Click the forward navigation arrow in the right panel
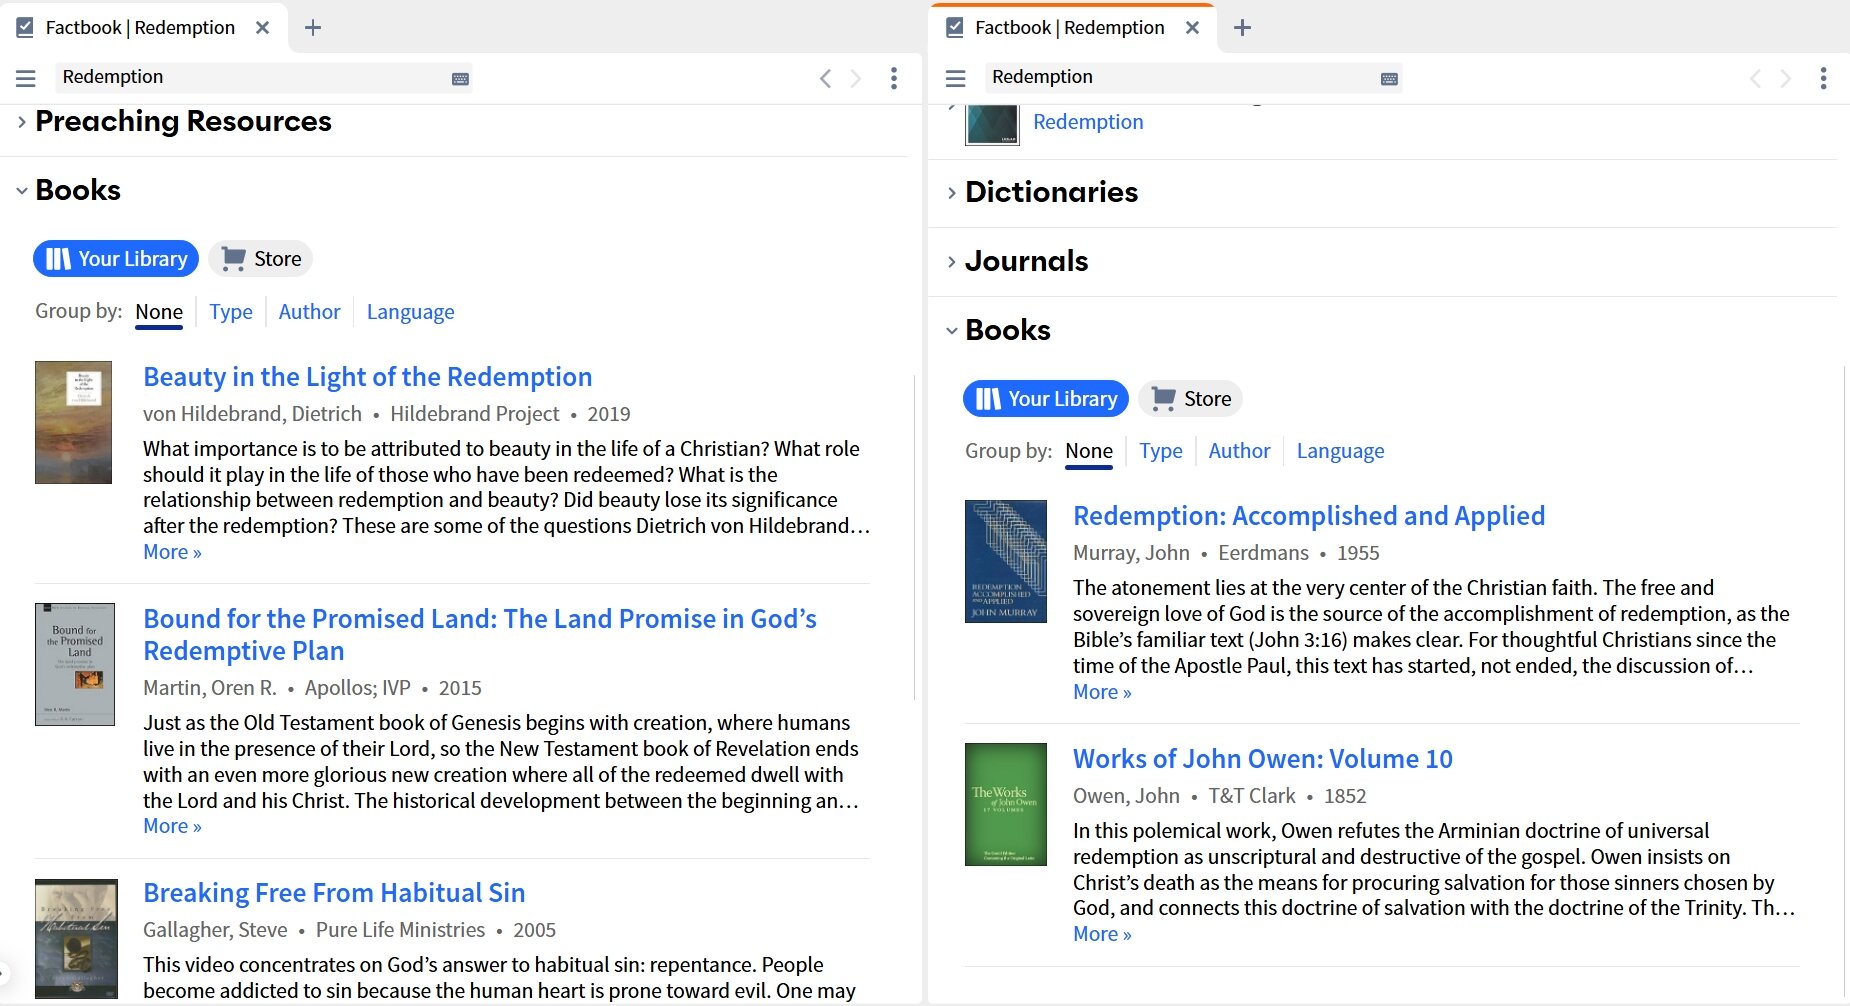 click(1786, 78)
